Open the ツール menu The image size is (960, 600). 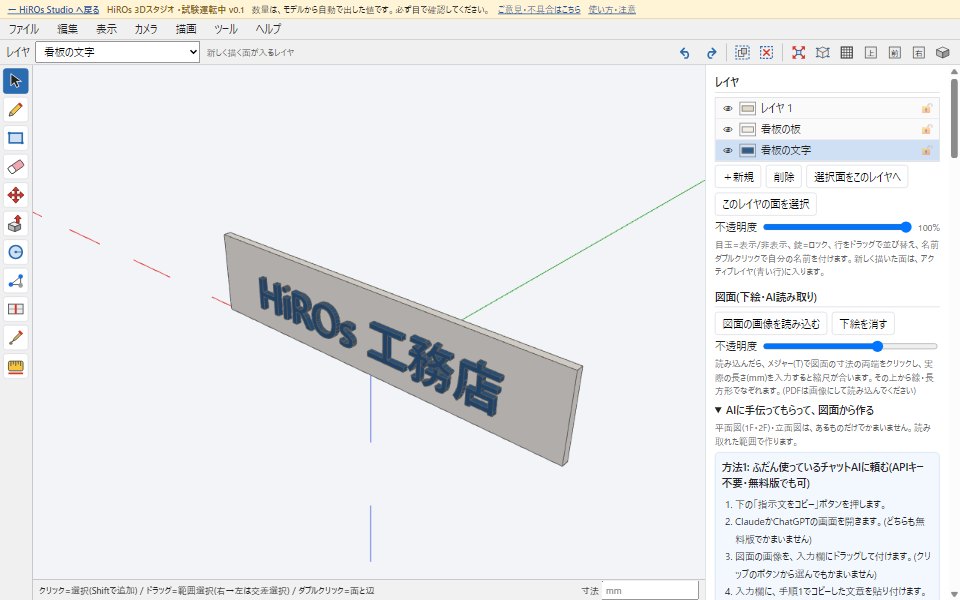pos(226,29)
